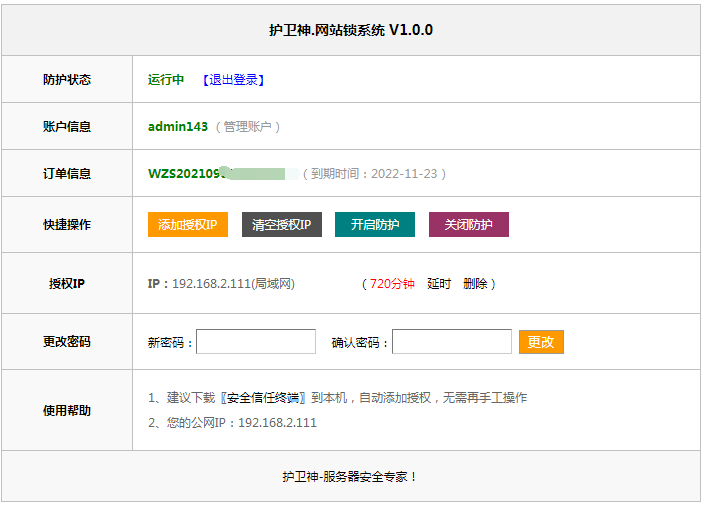Click the gray 清空授权IP button
The image size is (704, 507).
282,225
